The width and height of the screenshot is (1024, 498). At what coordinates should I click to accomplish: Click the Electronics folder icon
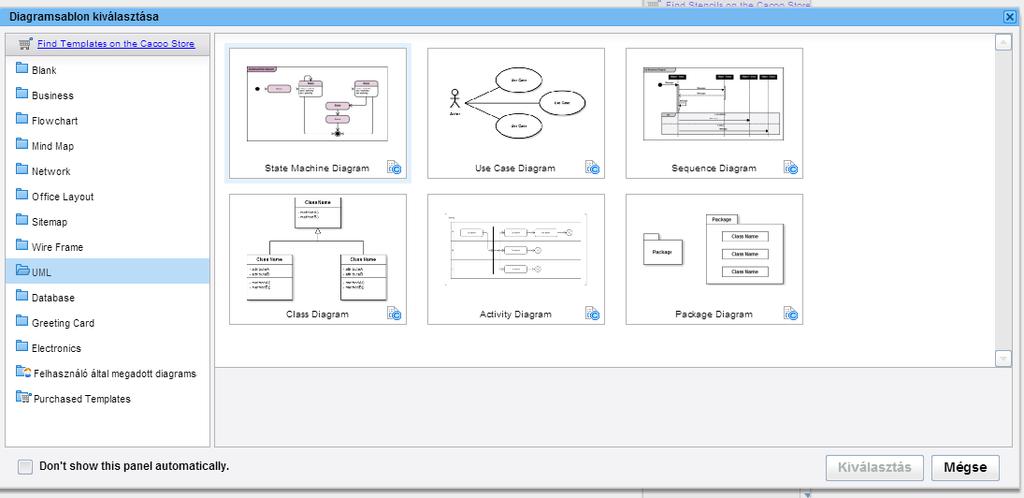tap(22, 347)
